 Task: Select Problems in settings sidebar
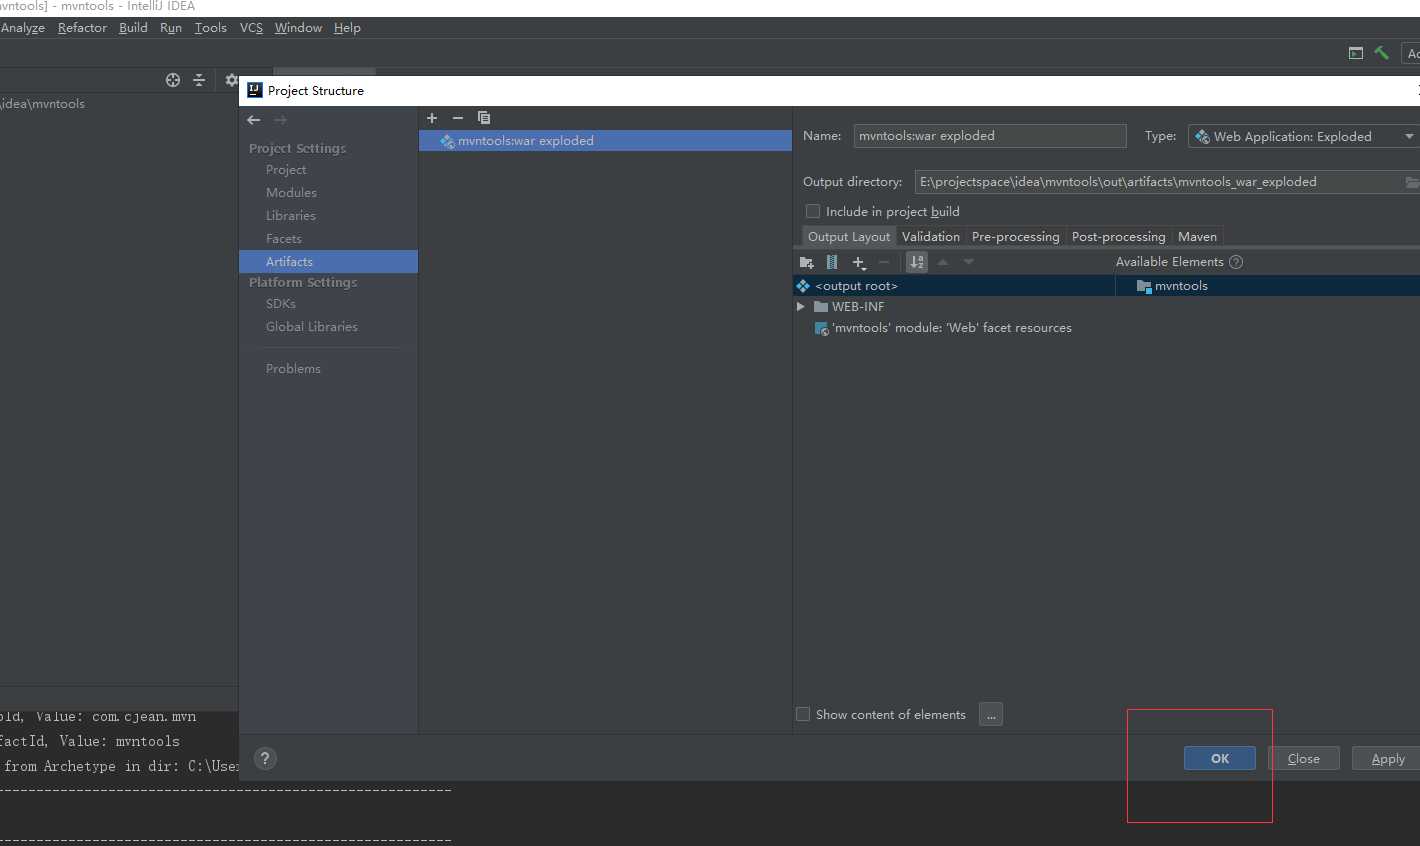pos(293,369)
